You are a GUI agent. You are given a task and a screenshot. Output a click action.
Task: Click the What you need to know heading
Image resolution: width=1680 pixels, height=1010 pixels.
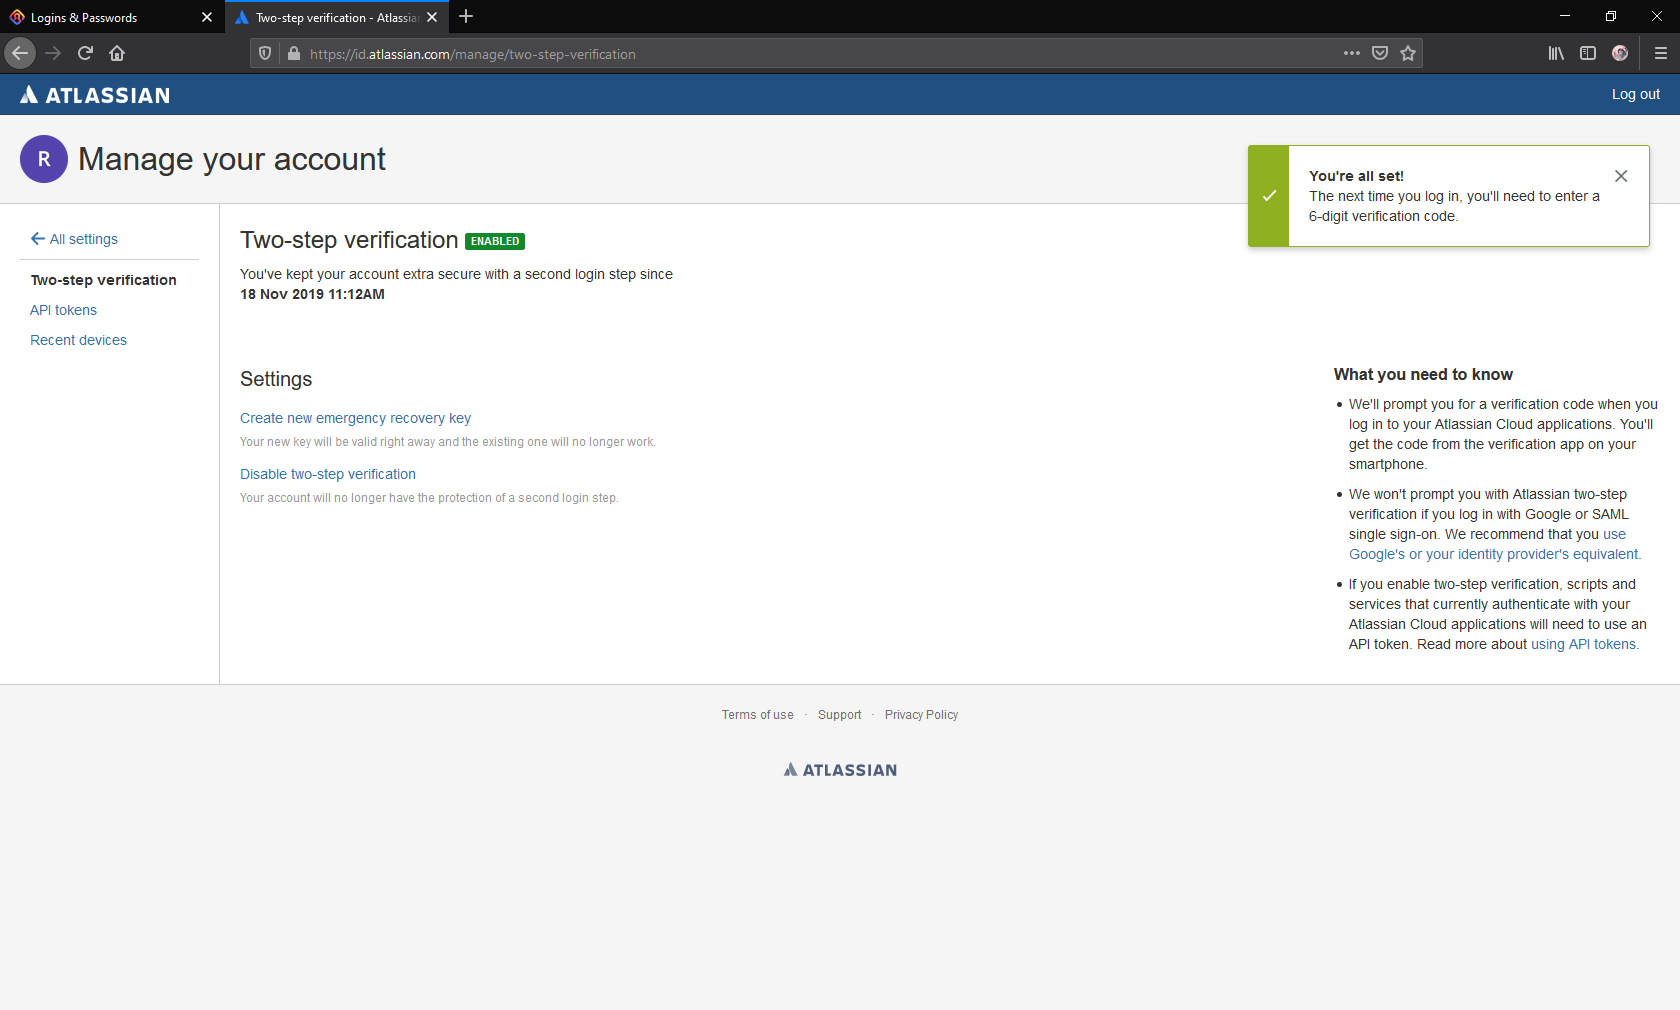1423,374
